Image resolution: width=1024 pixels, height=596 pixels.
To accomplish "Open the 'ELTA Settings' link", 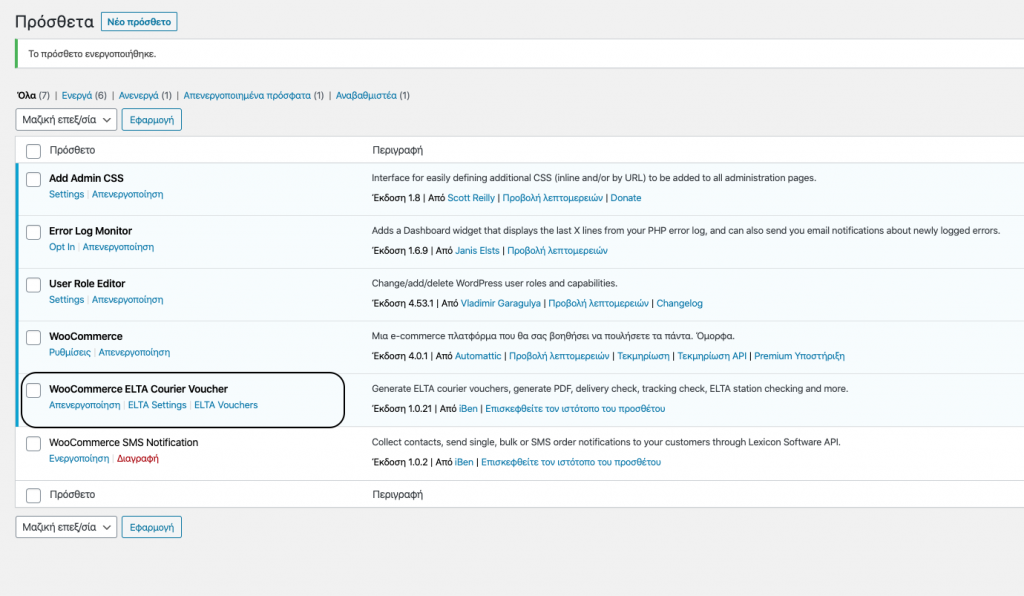I will tap(157, 405).
